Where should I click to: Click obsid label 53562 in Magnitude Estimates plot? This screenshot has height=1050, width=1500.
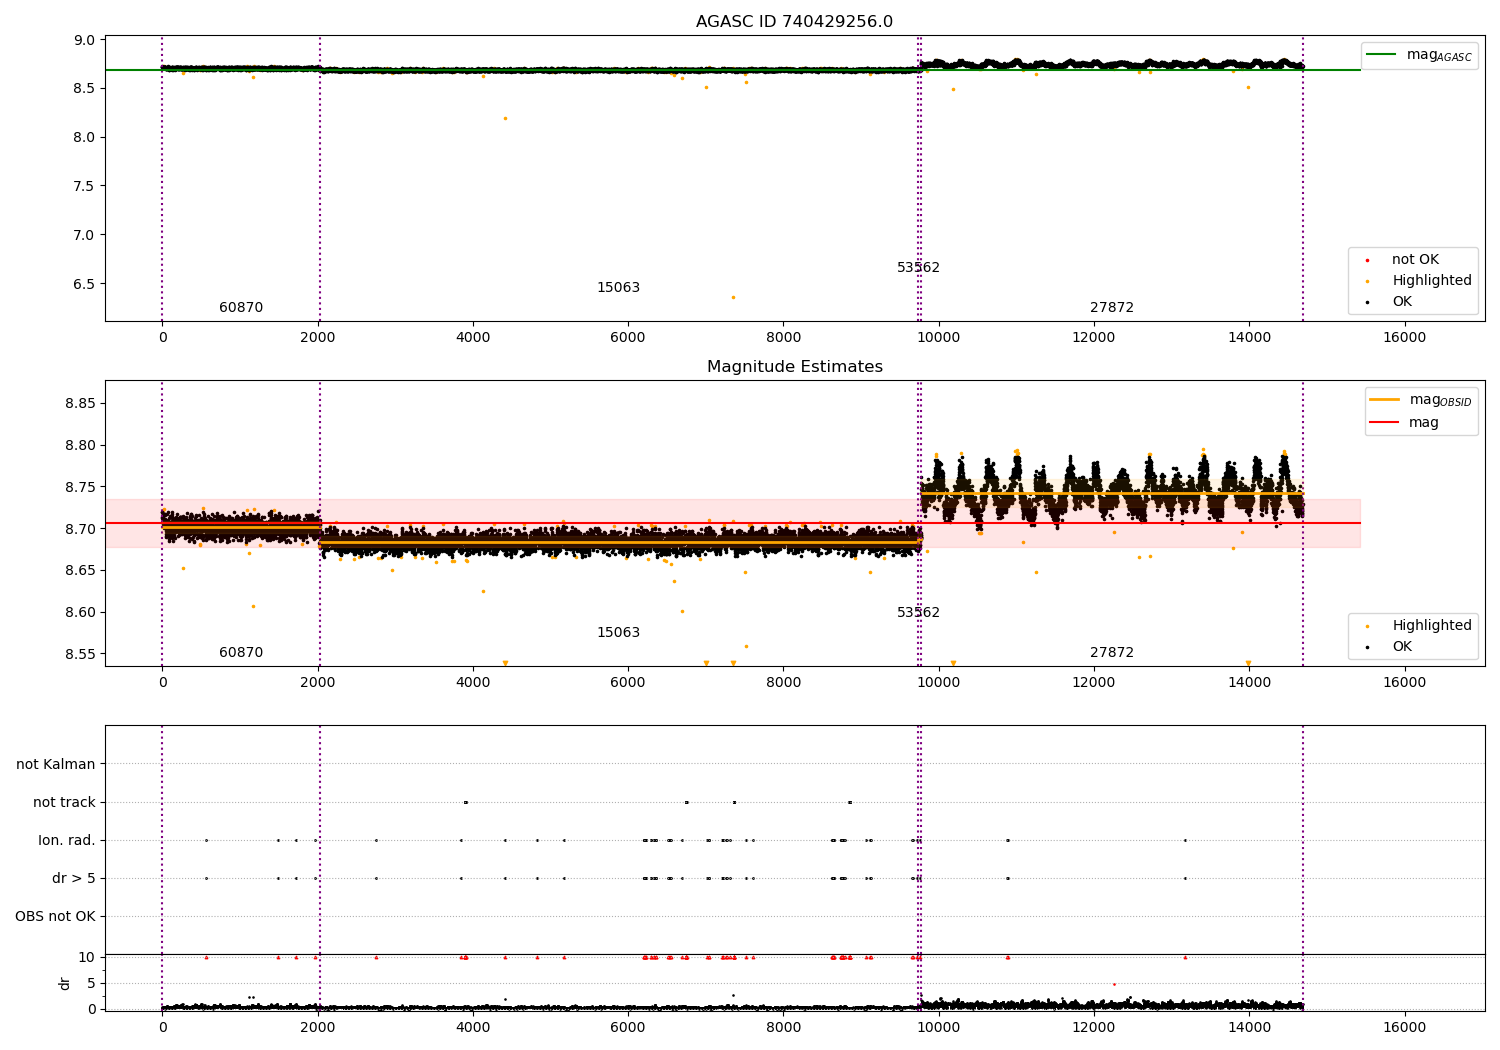pyautogui.click(x=918, y=613)
